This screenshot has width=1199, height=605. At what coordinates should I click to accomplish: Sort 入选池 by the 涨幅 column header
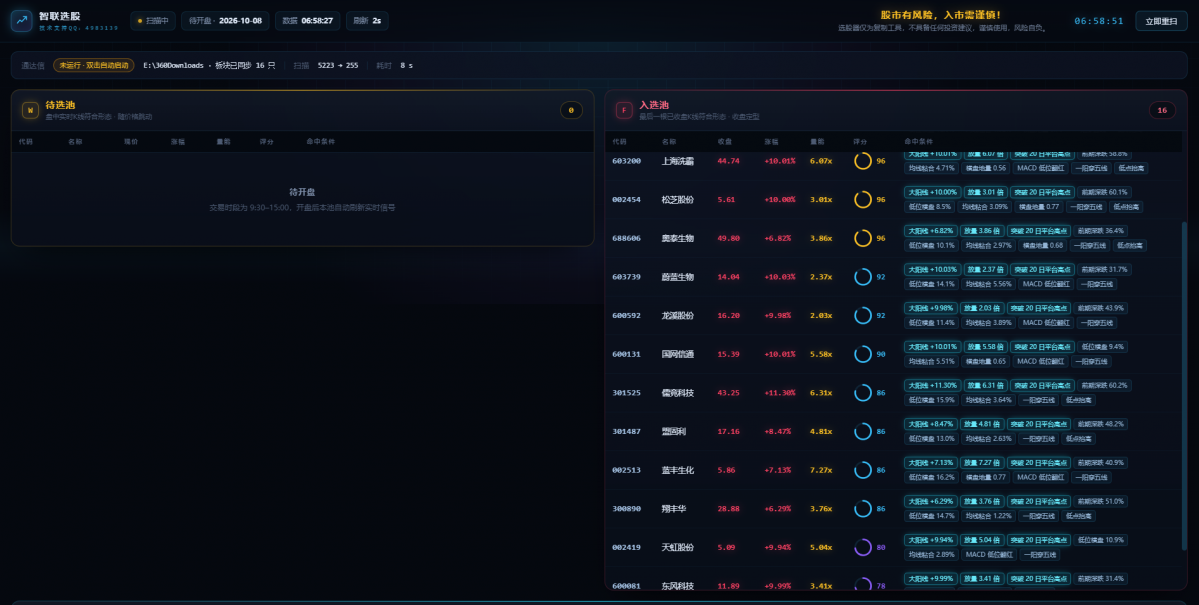tap(772, 141)
